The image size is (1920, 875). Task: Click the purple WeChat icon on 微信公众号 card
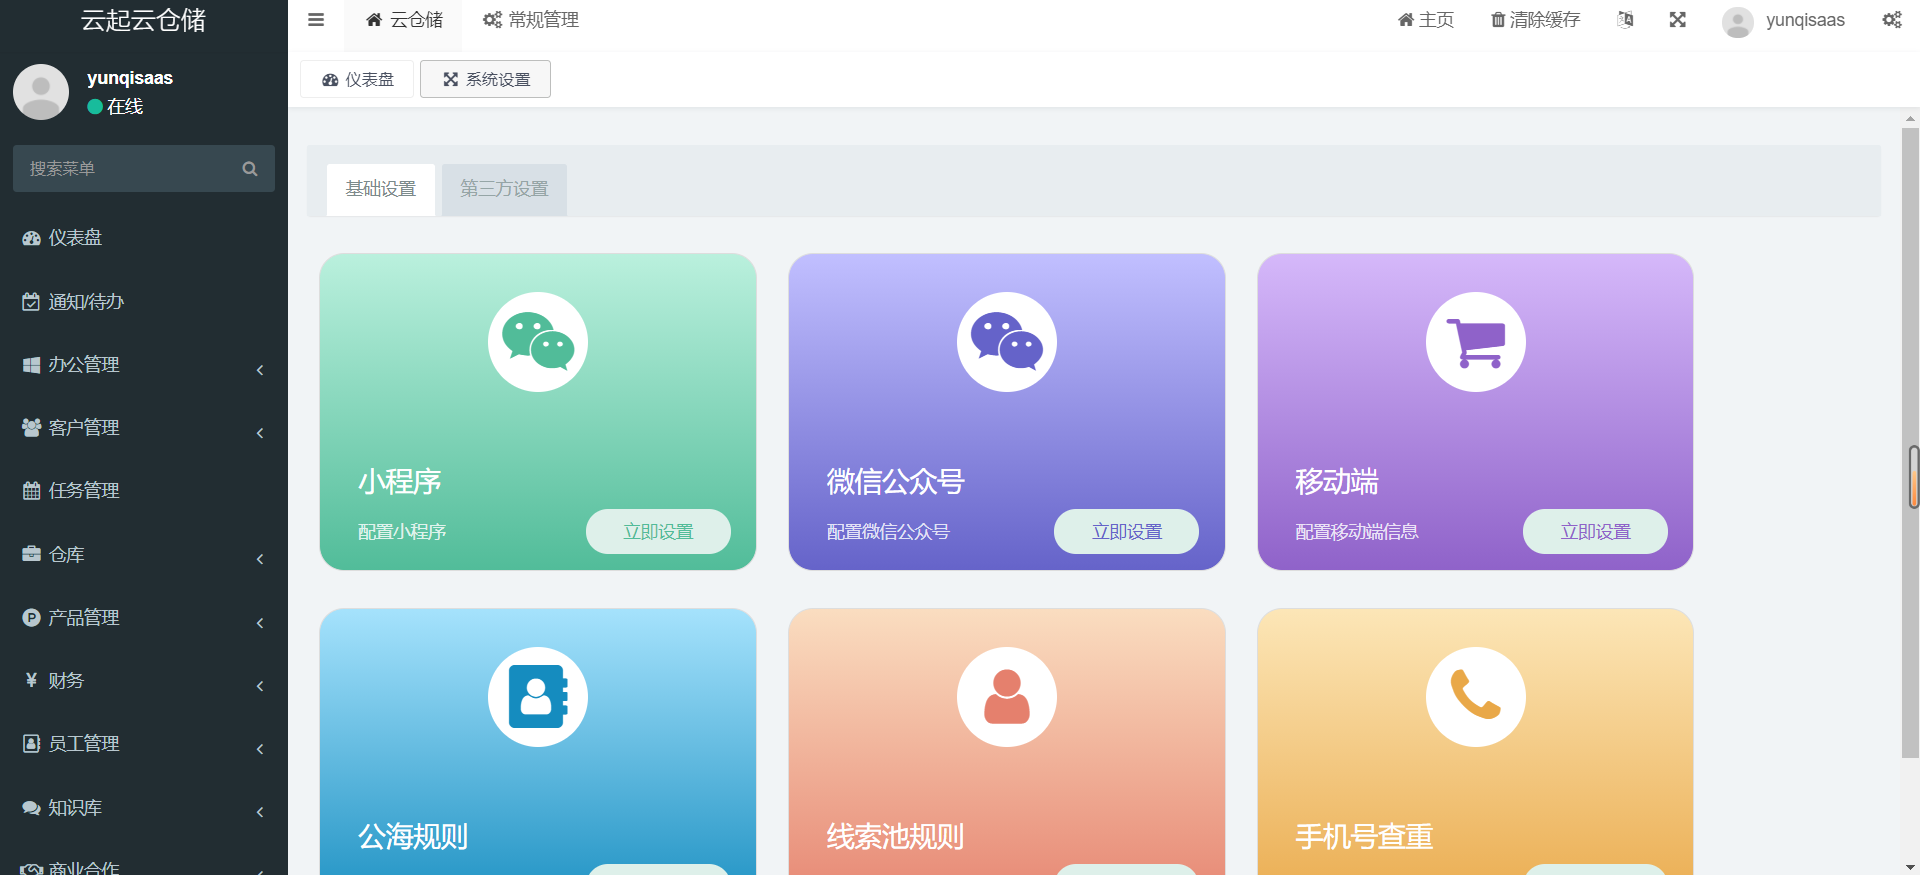coord(1007,342)
